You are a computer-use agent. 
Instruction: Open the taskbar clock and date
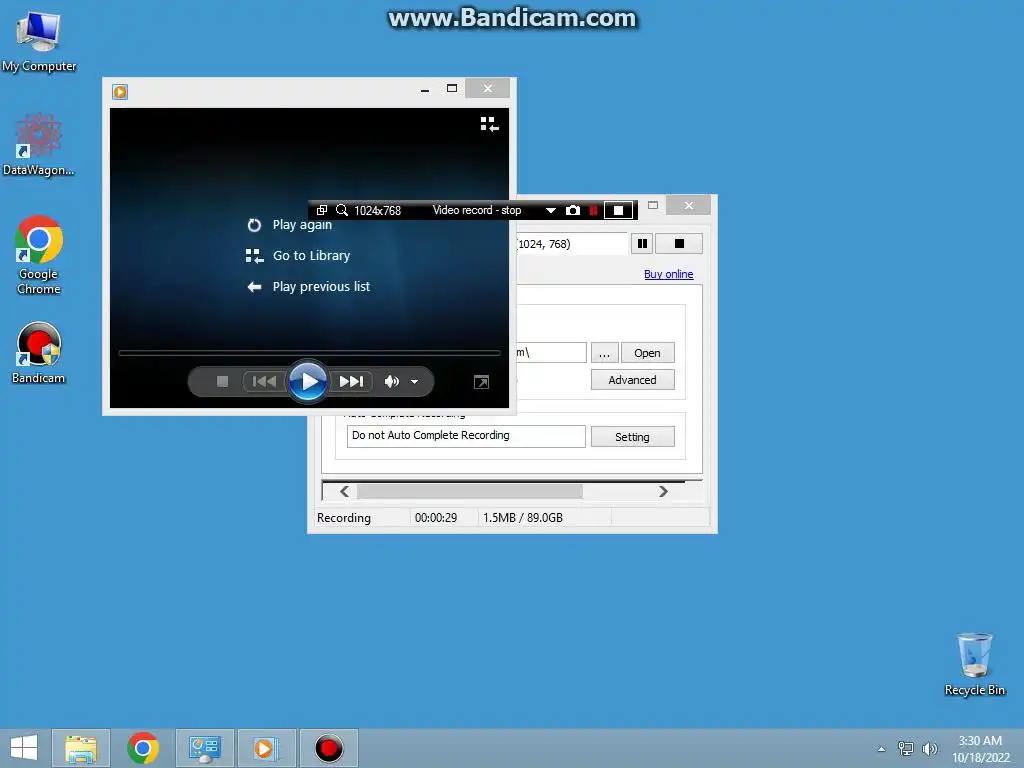980,749
